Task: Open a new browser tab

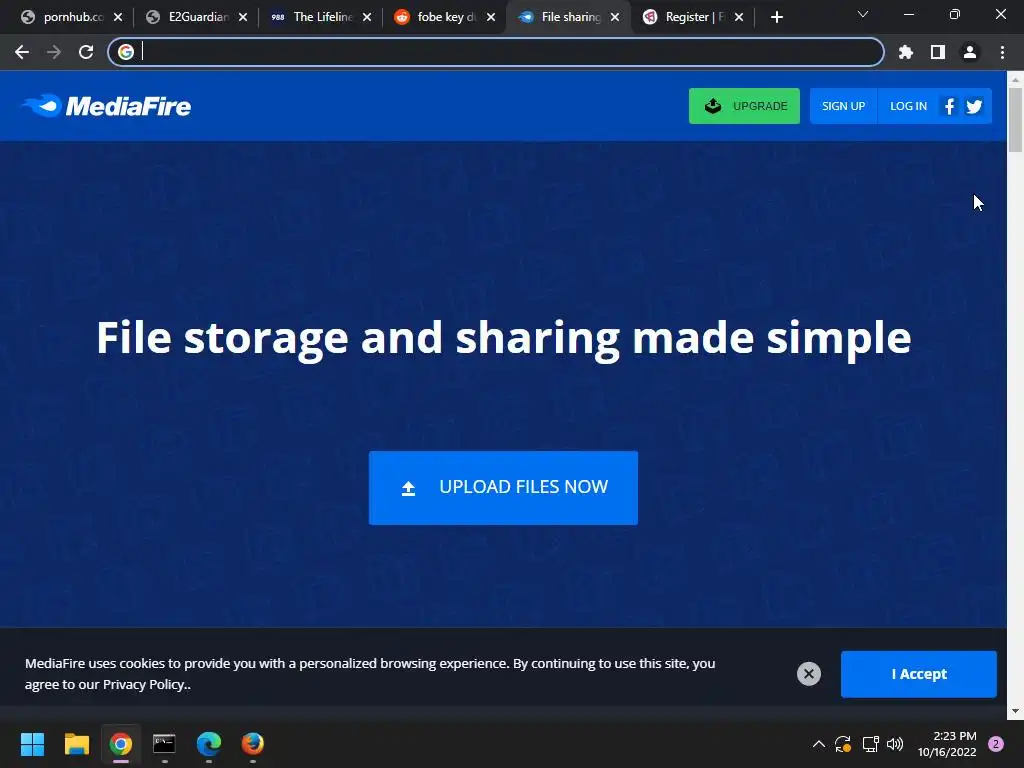Action: (776, 17)
